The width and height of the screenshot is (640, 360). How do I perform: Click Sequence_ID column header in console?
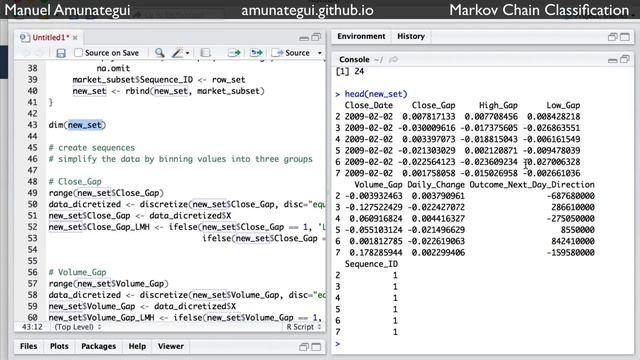tap(371, 264)
